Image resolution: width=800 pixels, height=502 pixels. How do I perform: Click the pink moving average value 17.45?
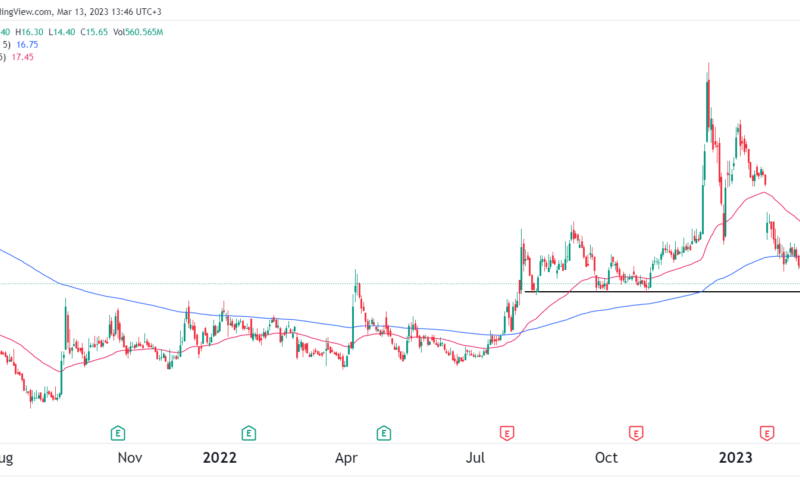(x=22, y=57)
